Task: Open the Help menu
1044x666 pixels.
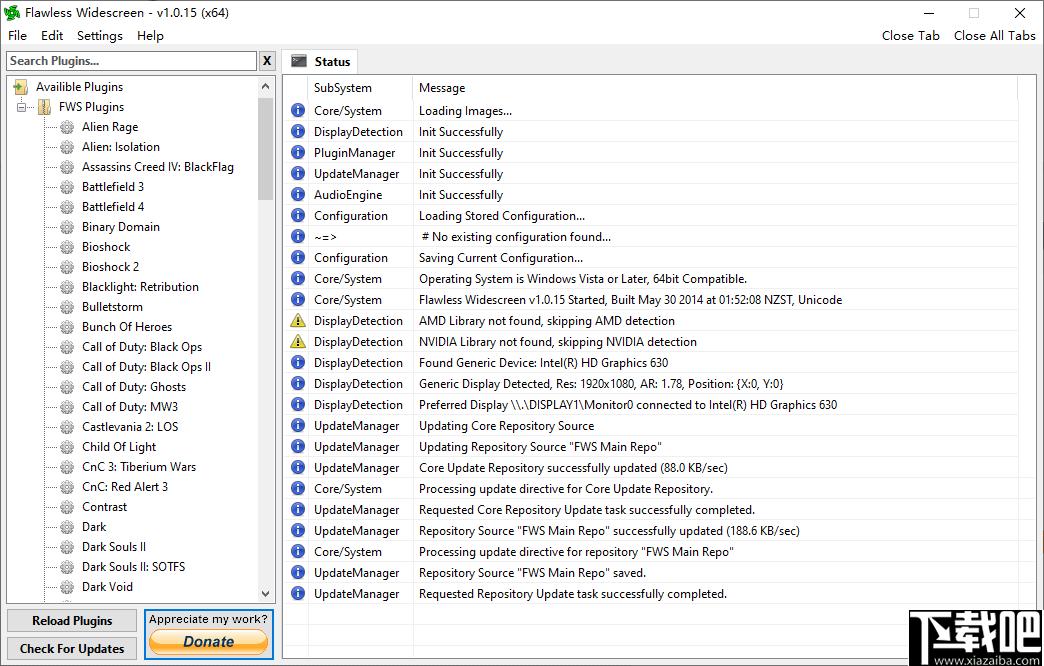Action: click(x=150, y=36)
